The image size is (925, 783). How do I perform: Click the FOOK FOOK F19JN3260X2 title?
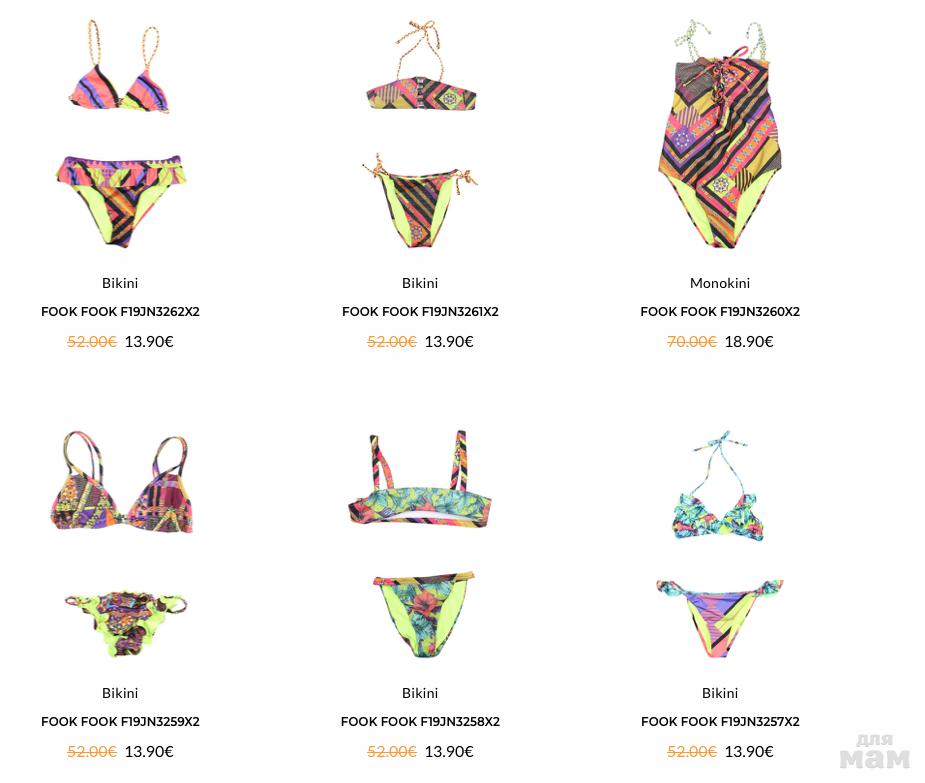pos(720,312)
